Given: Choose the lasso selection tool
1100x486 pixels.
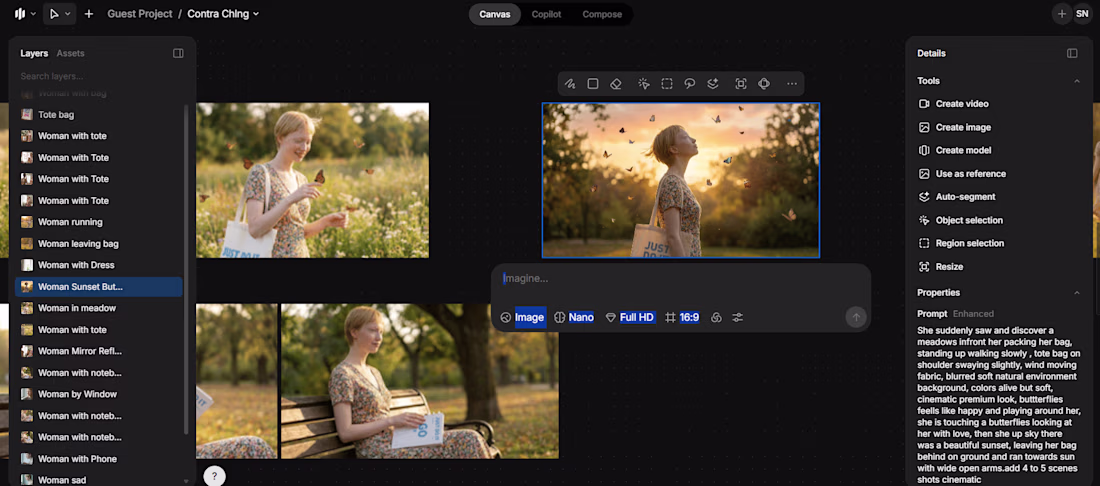Looking at the screenshot, I should point(690,84).
